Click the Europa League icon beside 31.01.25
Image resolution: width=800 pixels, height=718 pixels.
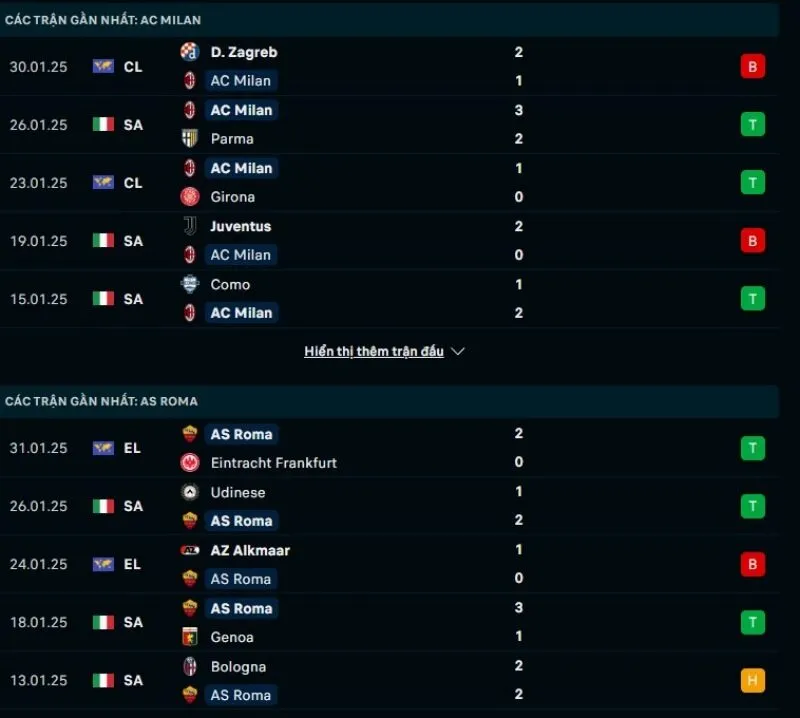click(103, 448)
